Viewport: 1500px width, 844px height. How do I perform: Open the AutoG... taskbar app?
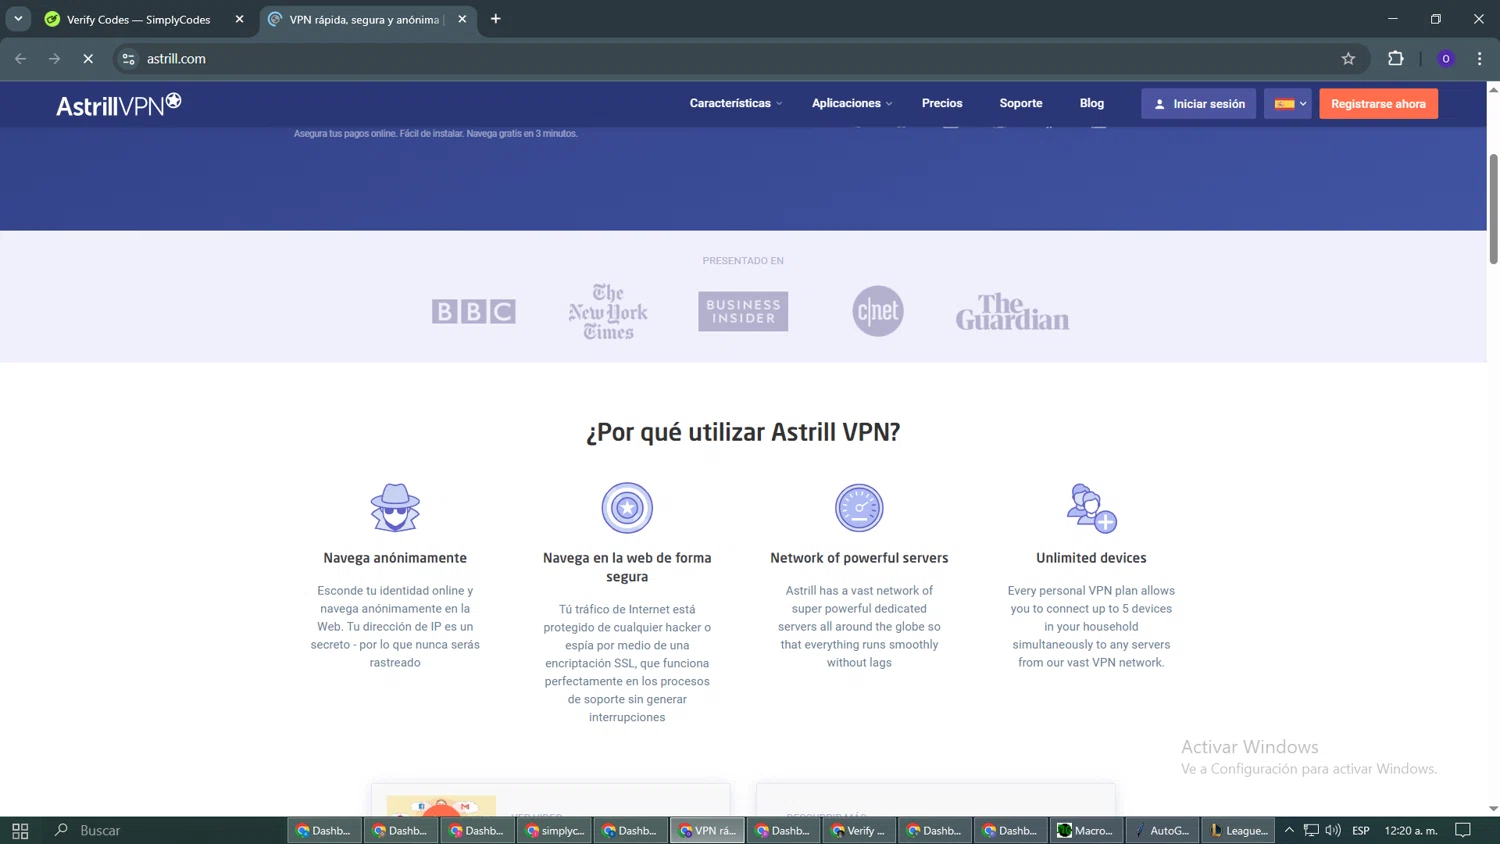pyautogui.click(x=1162, y=830)
